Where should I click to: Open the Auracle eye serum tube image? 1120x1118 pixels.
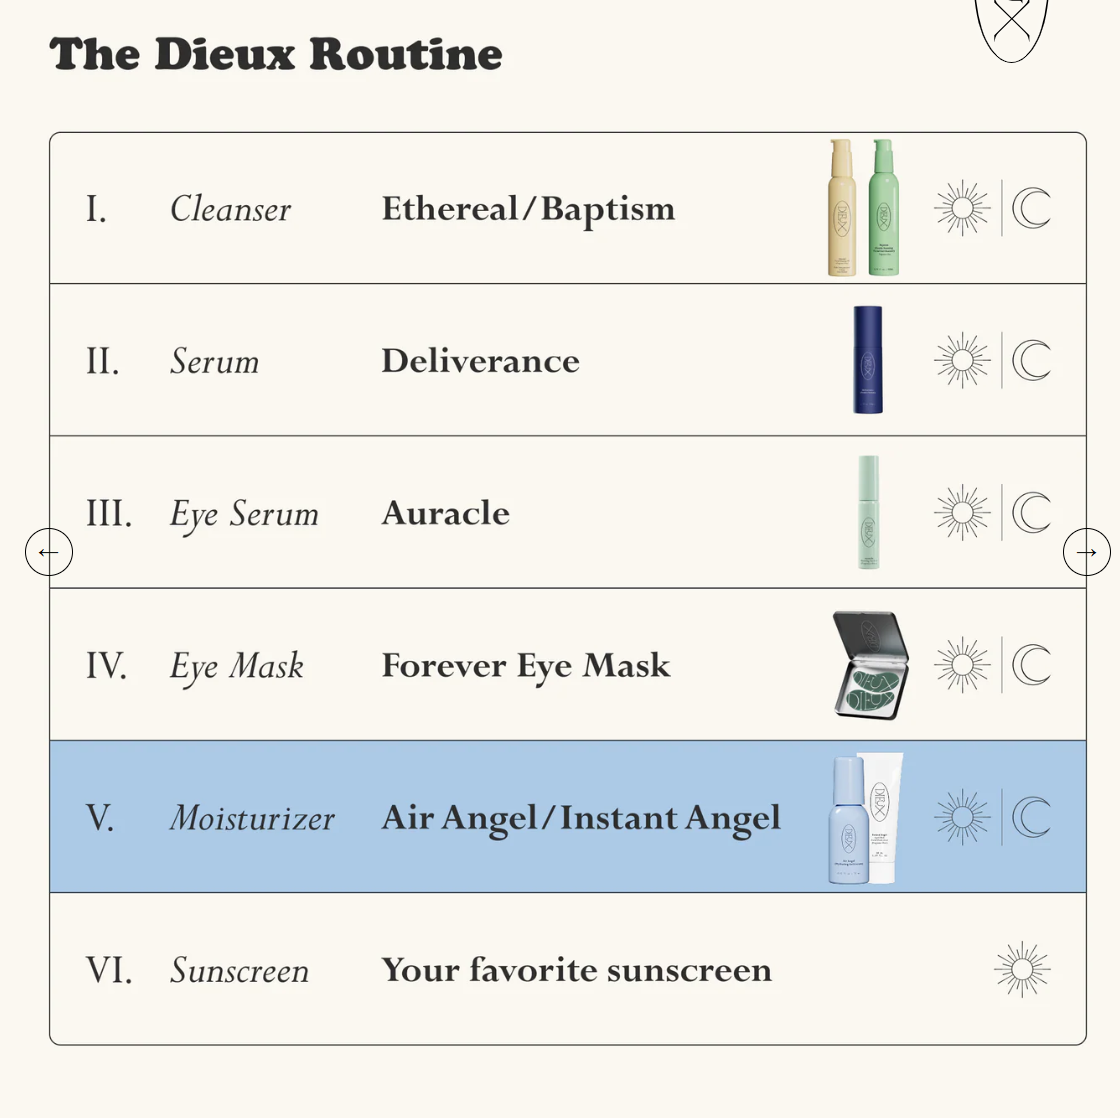[868, 512]
